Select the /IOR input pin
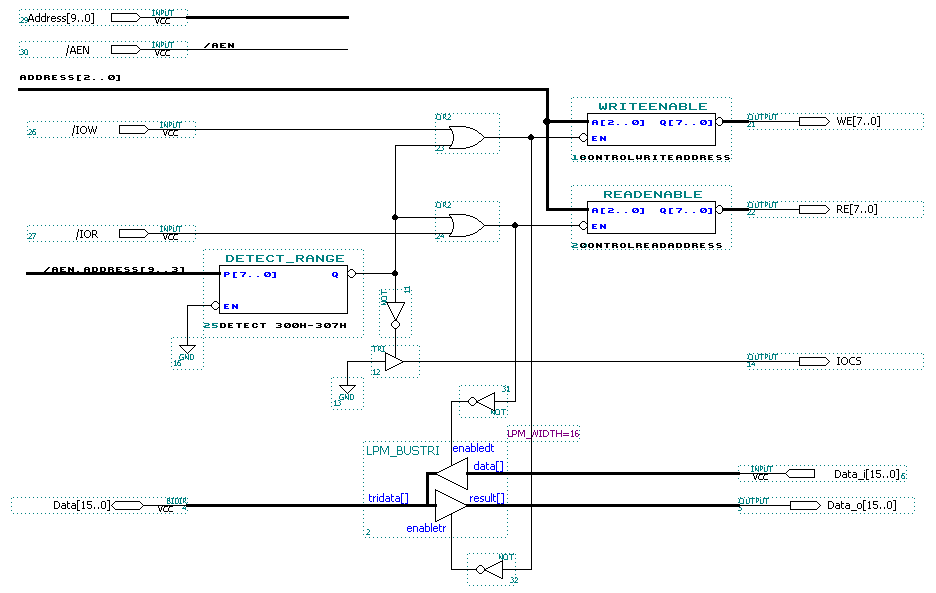 [133, 234]
